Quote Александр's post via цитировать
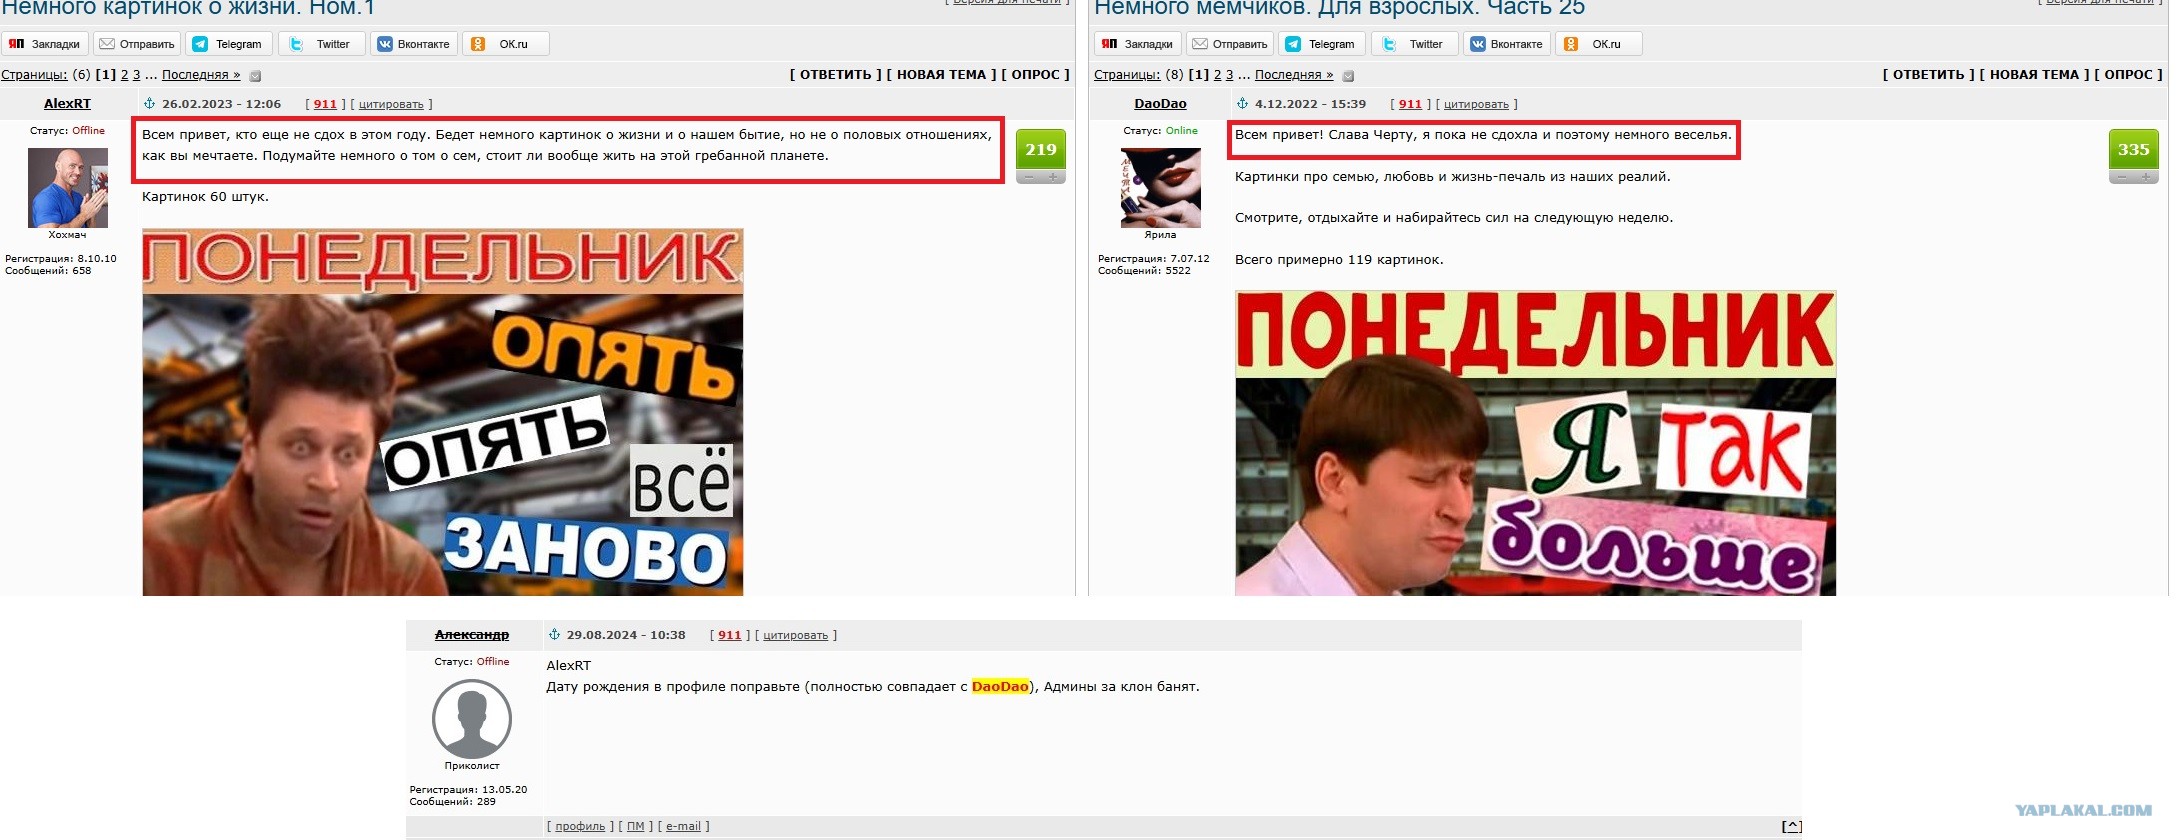2178x840 pixels. pos(796,635)
